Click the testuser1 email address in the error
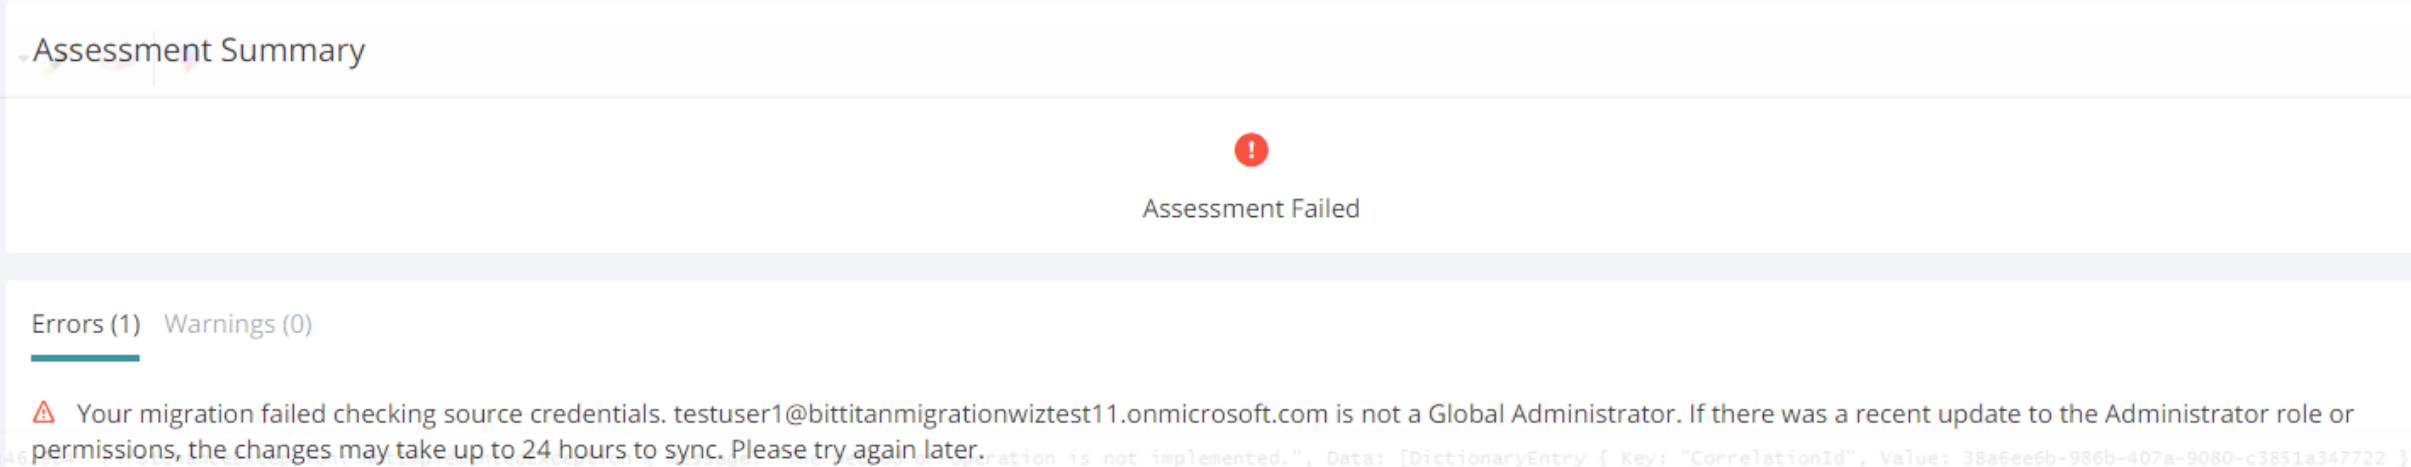This screenshot has width=2411, height=467. 1001,413
